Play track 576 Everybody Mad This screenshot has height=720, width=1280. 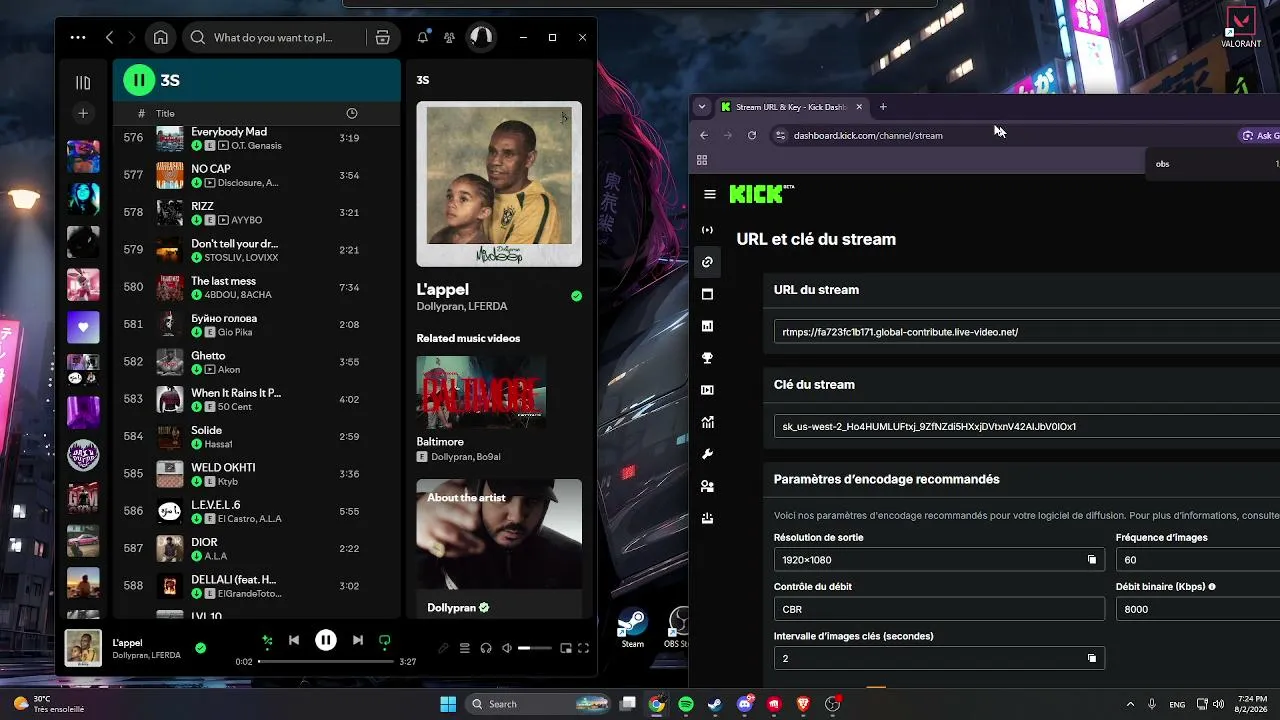coord(258,138)
